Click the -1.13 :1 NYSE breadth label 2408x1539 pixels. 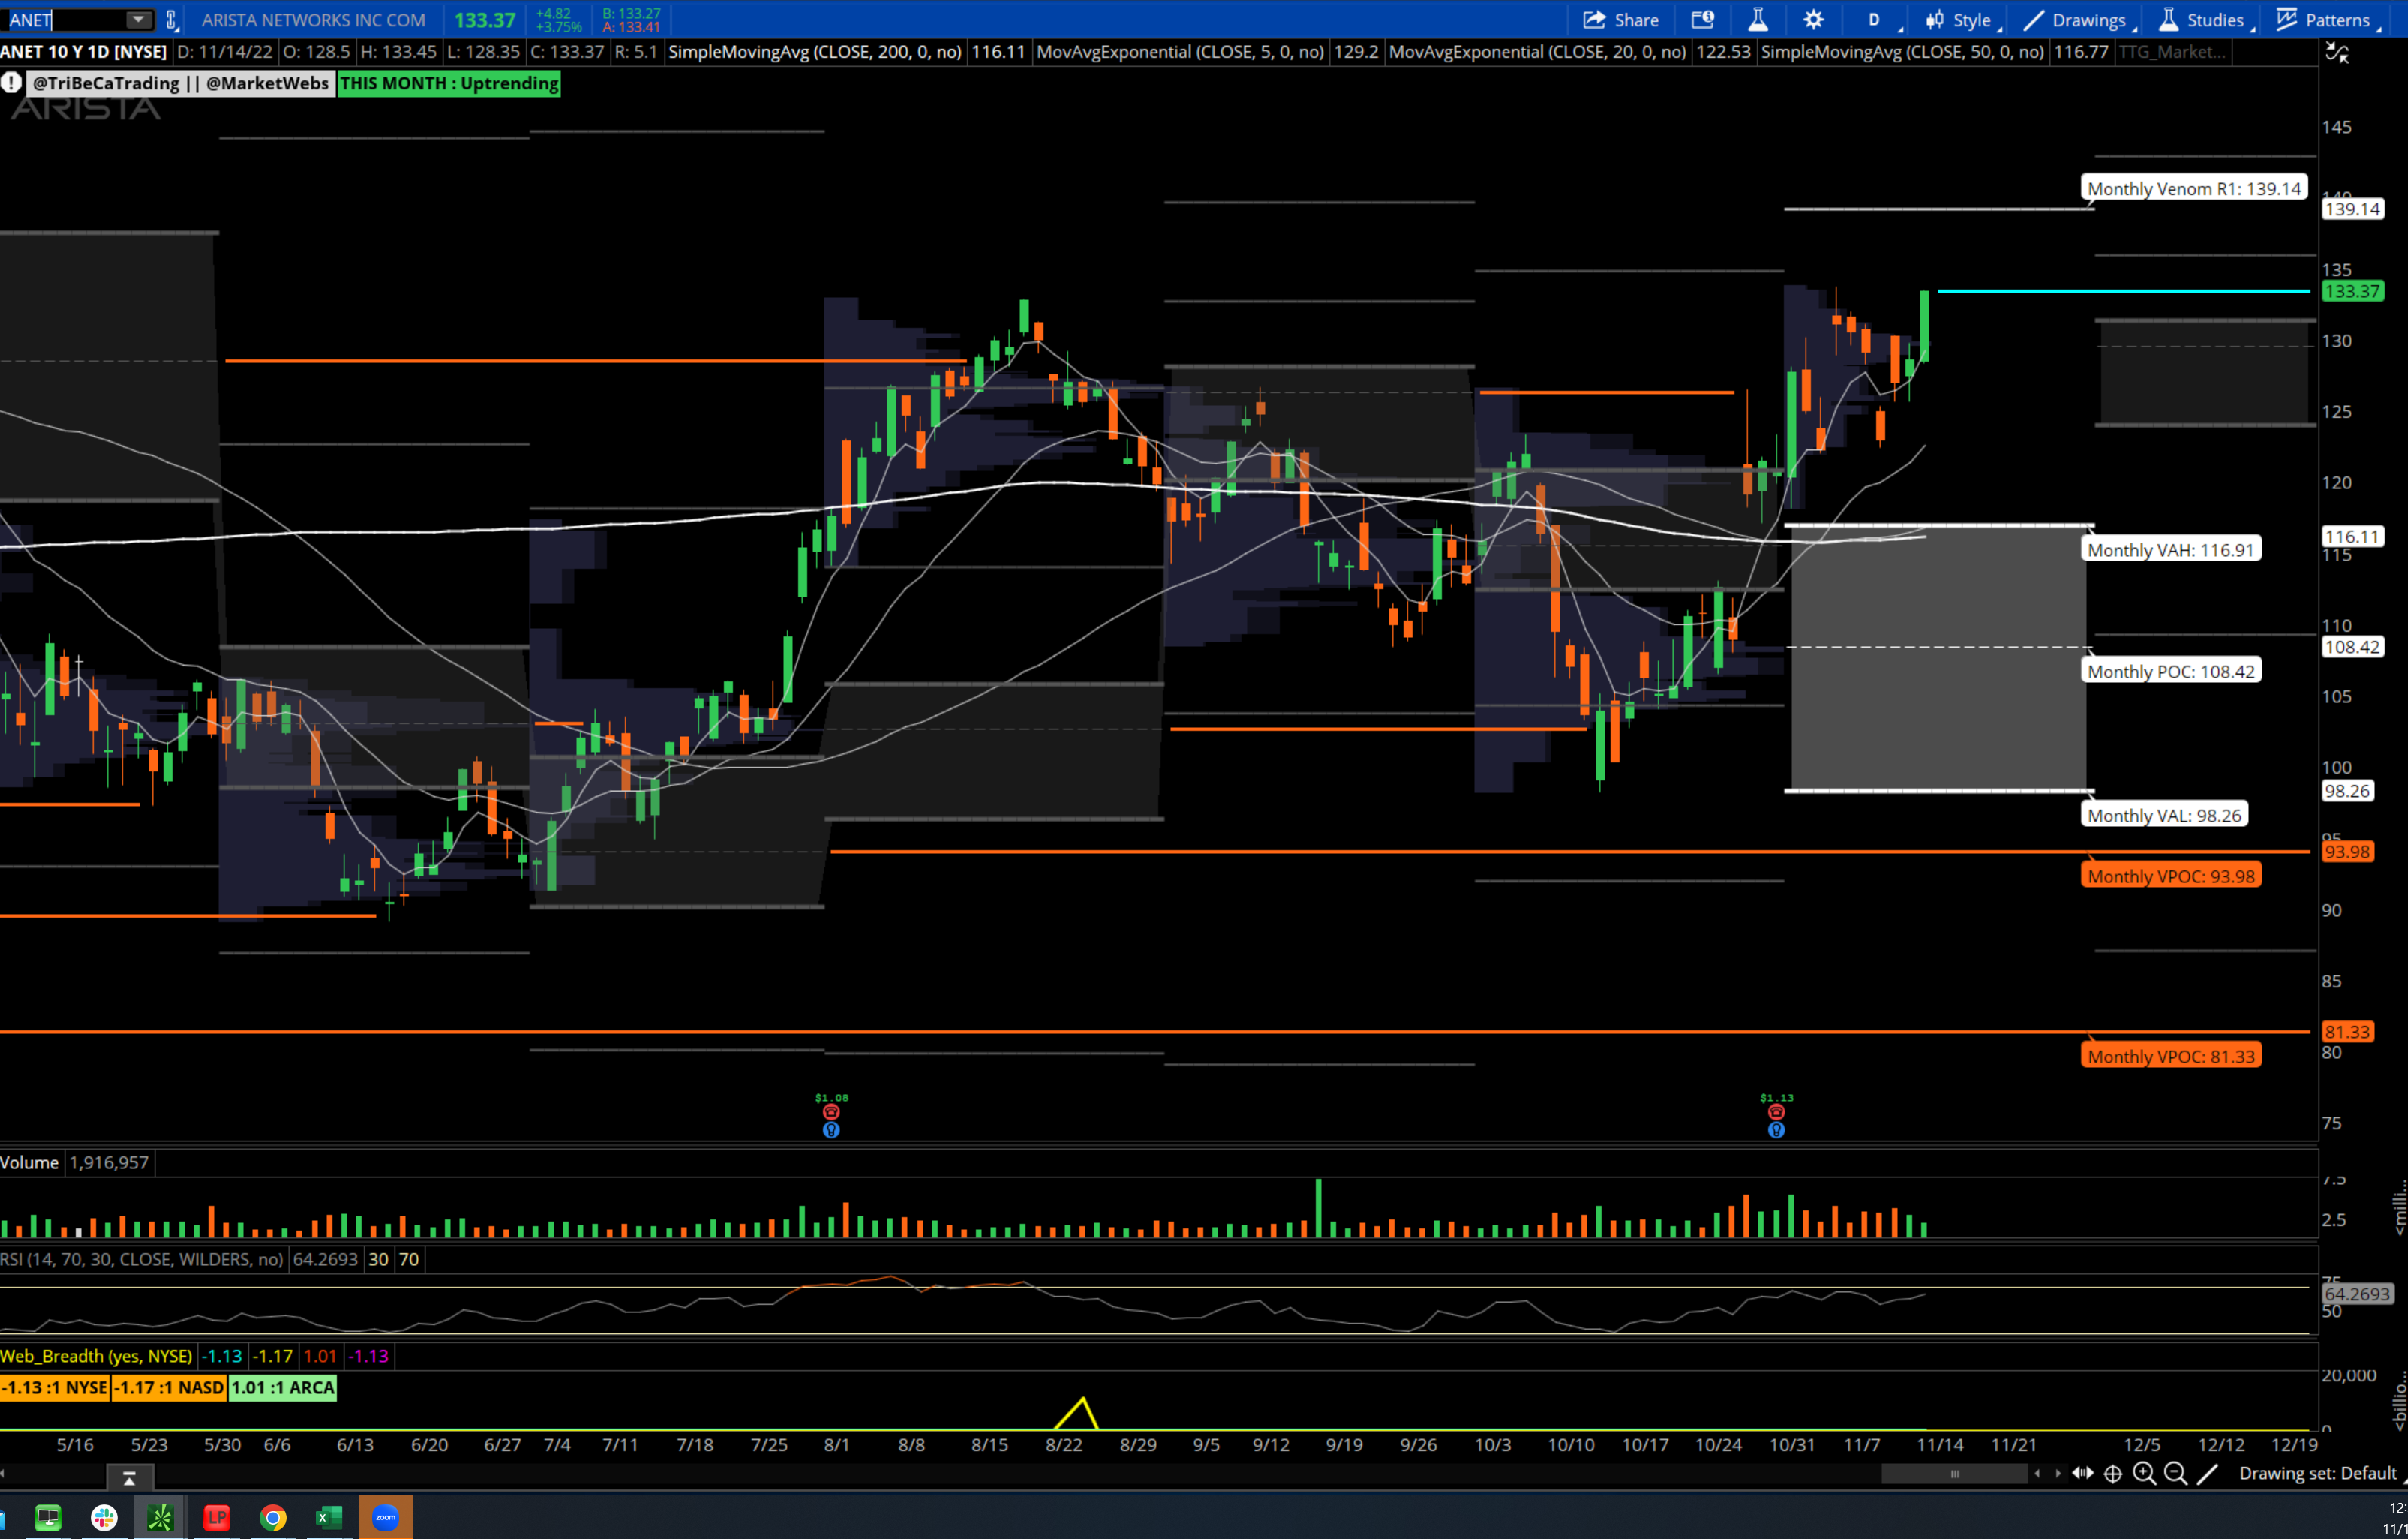point(55,1387)
